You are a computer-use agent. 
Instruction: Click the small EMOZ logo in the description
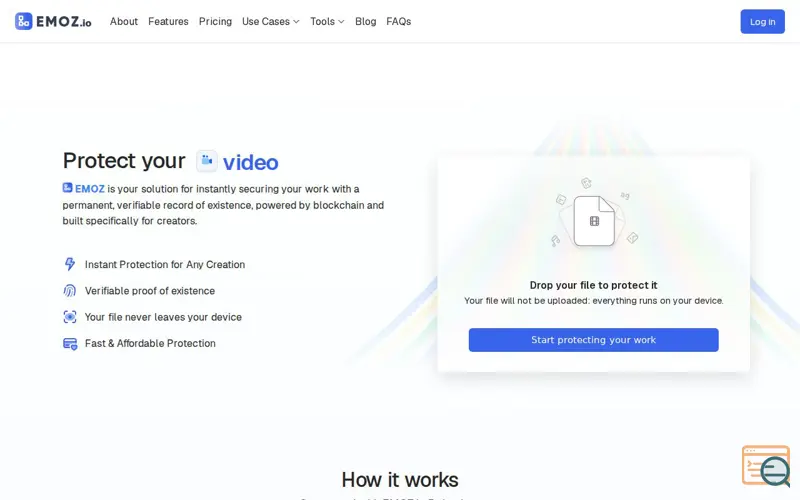(x=67, y=188)
